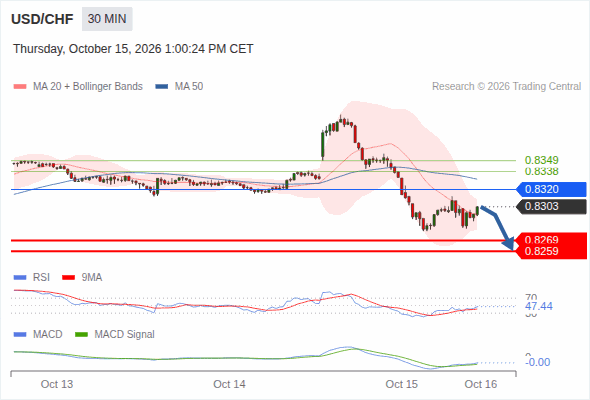Click the MA 20 + Bollinger Bands legend swatch
This screenshot has width=590, height=400.
(x=20, y=87)
